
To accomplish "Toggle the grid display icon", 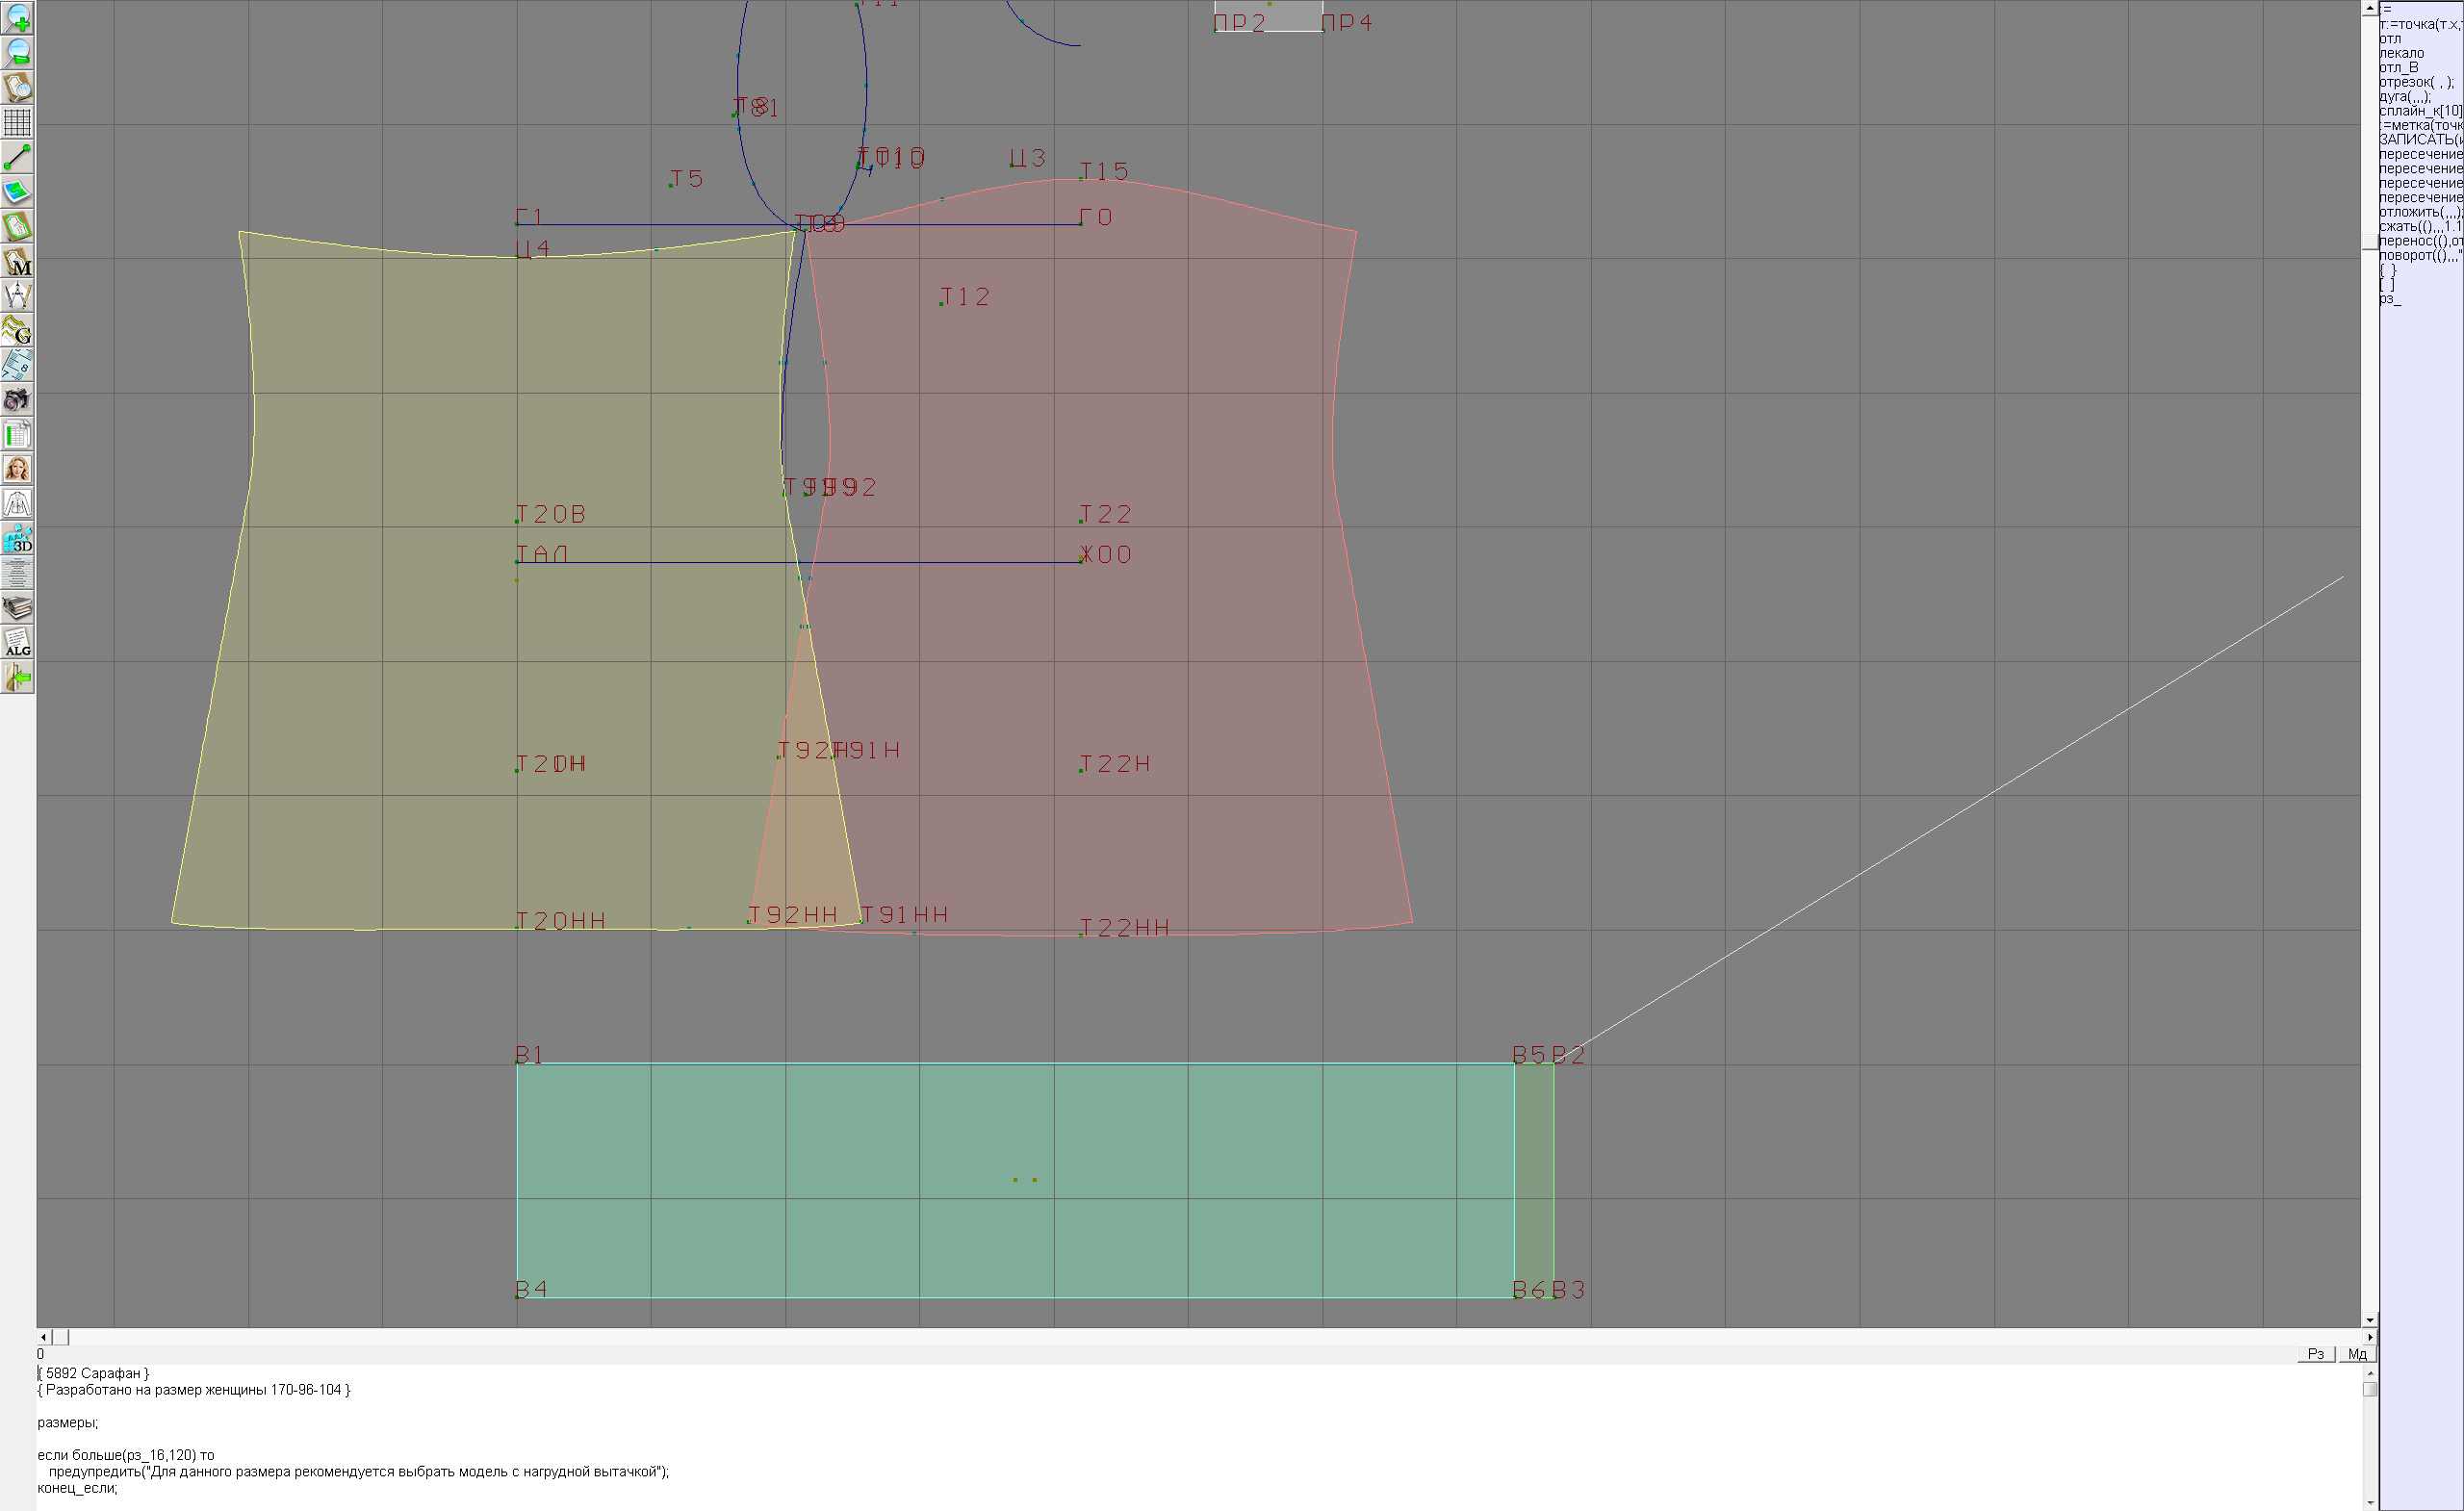I will pos(17,122).
